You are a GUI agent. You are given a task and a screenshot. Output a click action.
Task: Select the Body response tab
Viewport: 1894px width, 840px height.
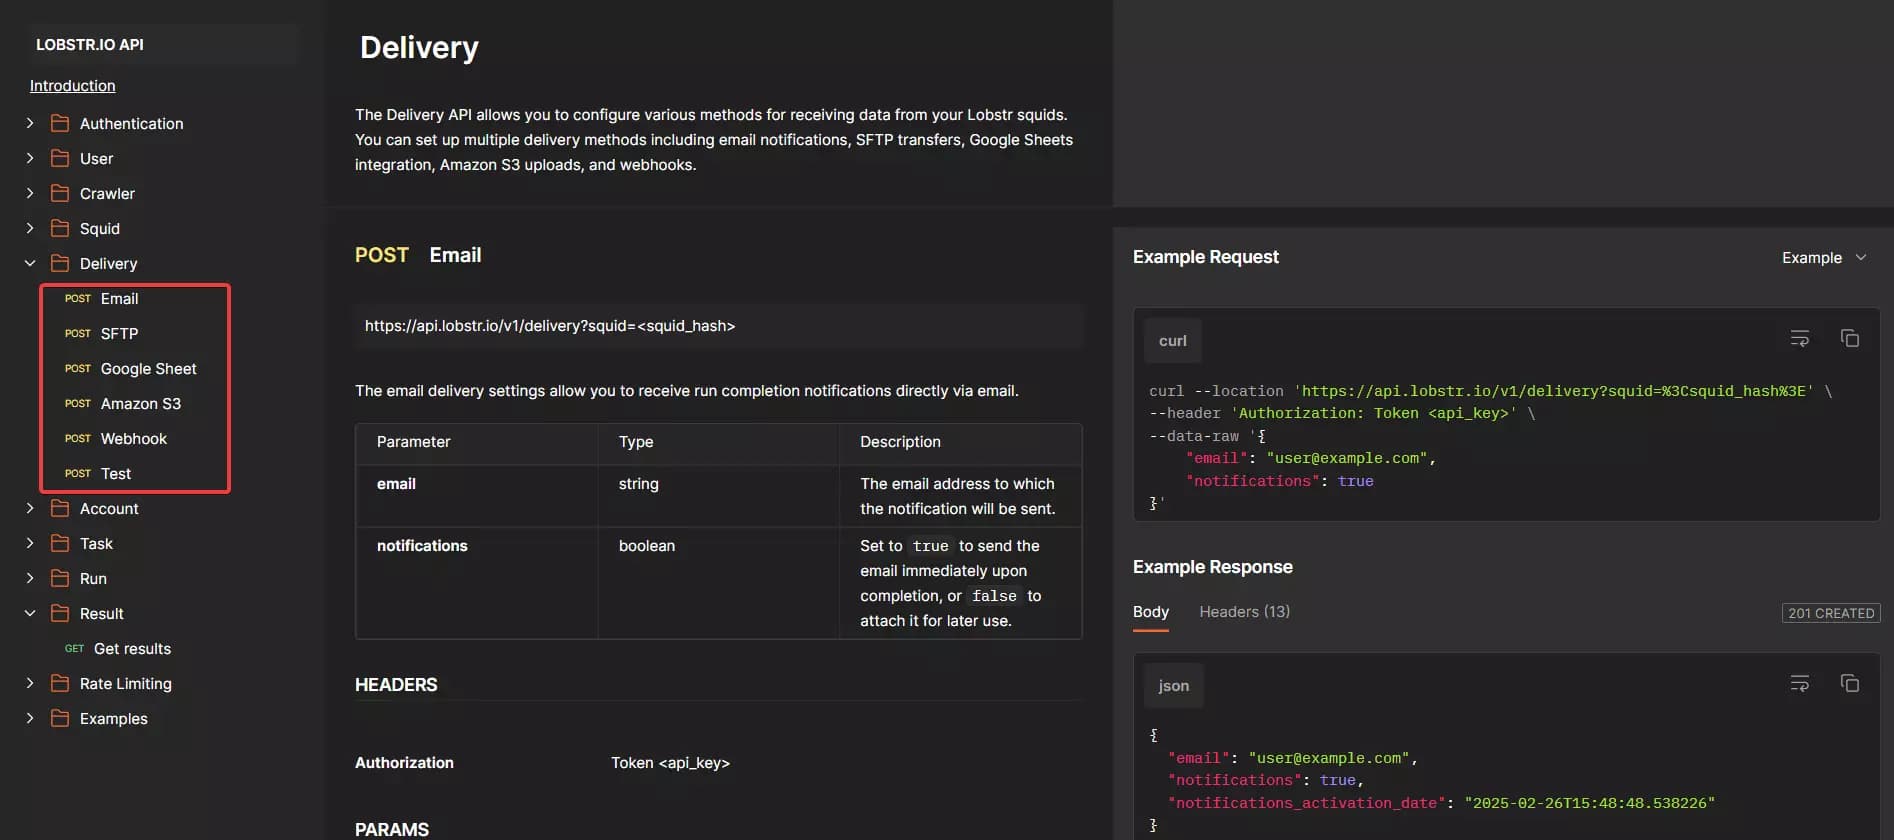click(1150, 611)
